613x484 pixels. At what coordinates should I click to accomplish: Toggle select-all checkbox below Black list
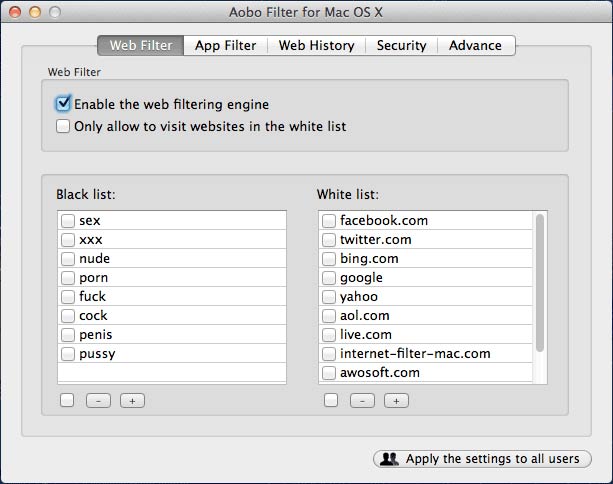click(66, 400)
